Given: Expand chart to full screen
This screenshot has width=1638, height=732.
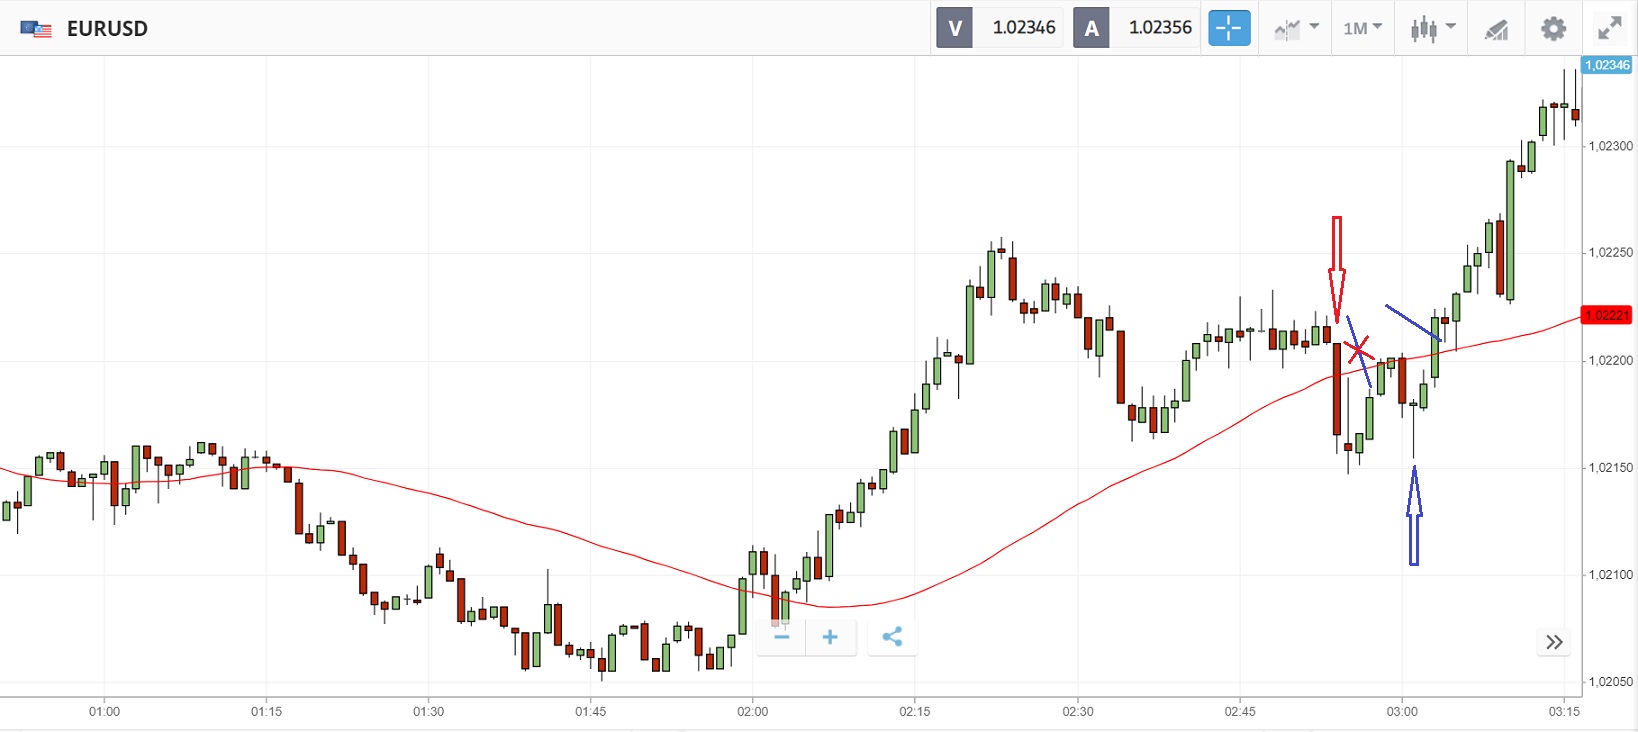Looking at the screenshot, I should click(1609, 28).
